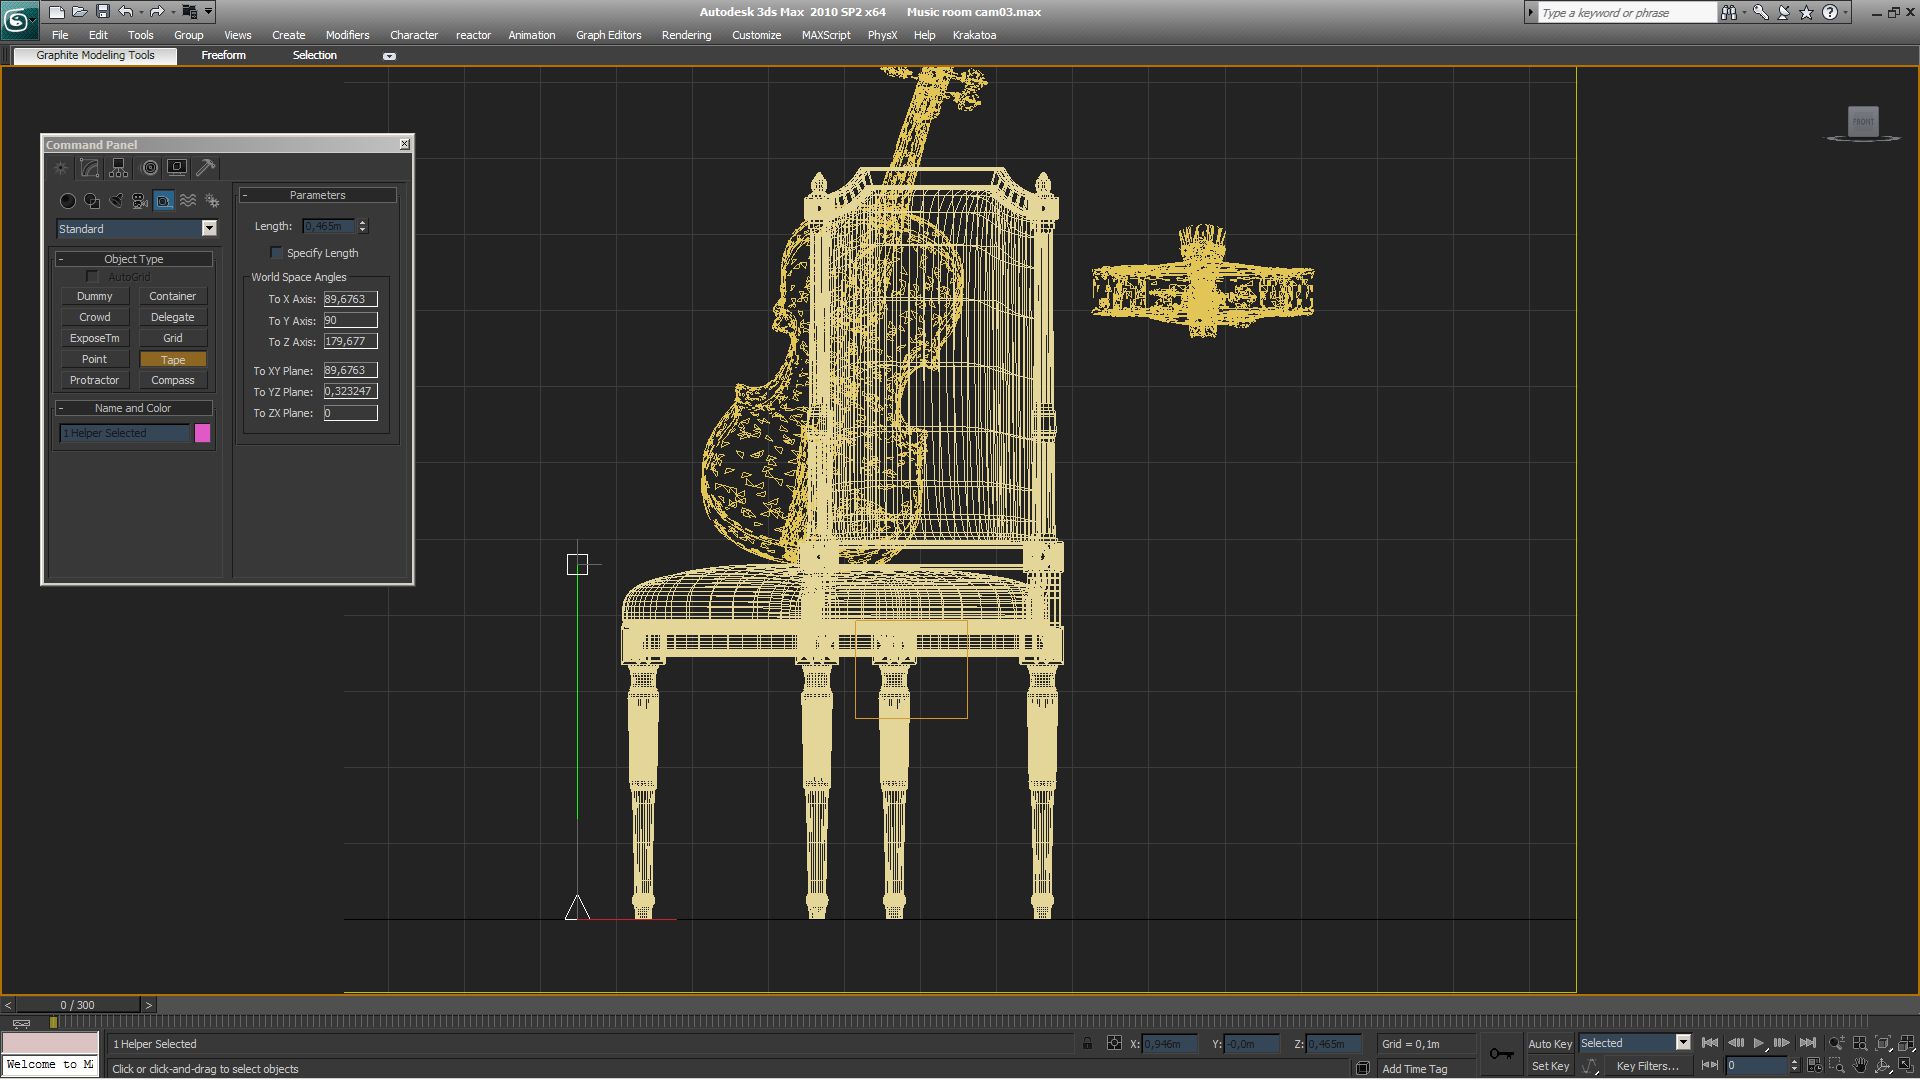Switch to the Freeform tab
Screen dimensions: 1920x1080
pos(223,55)
